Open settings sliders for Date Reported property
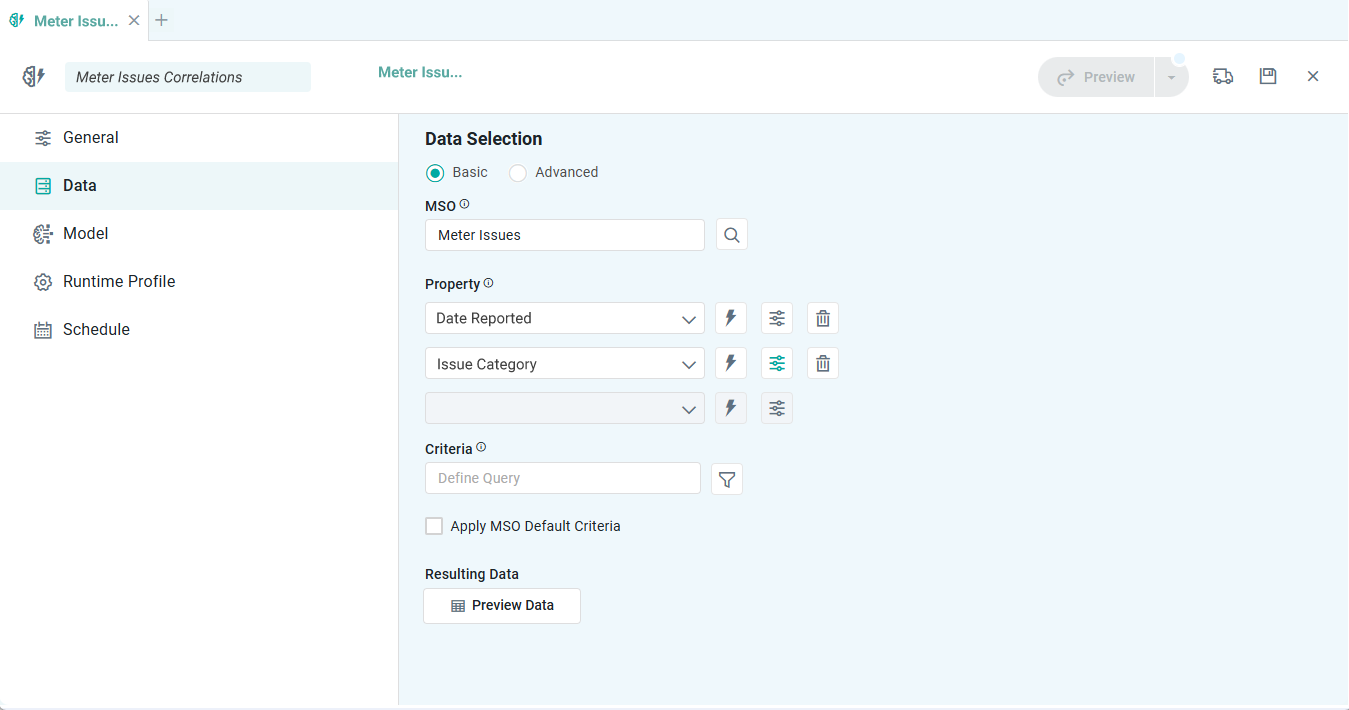 (777, 318)
